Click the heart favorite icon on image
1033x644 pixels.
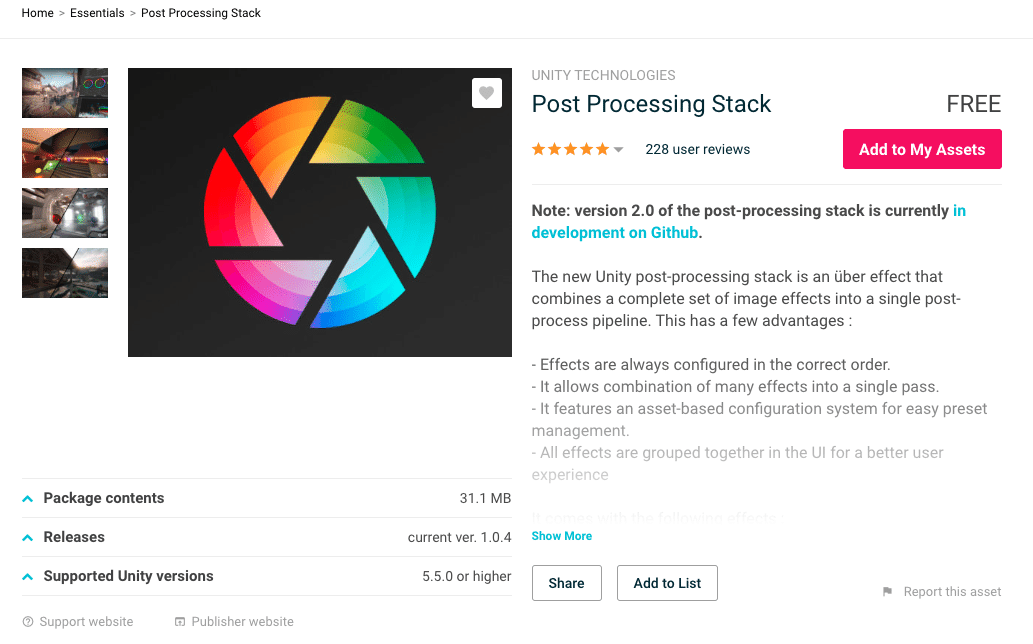(x=487, y=93)
